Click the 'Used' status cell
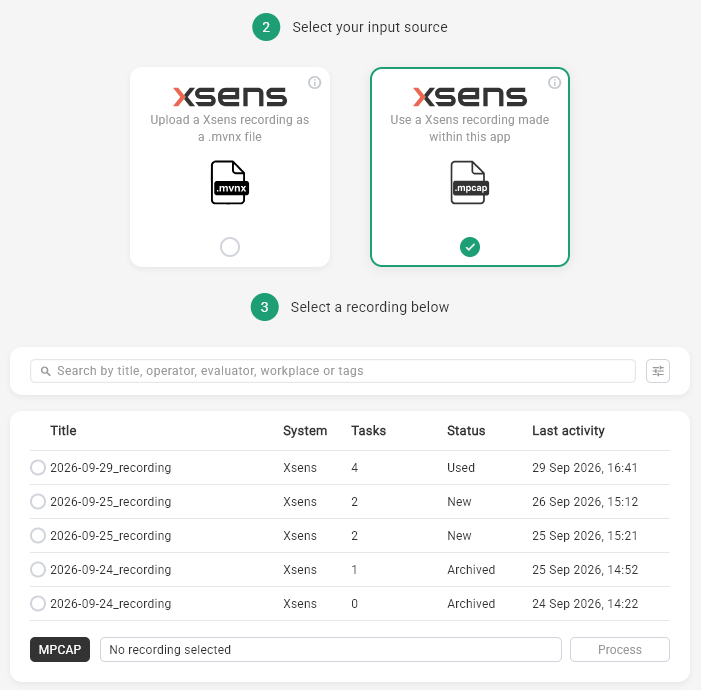Screen dimensions: 701x690 [x=460, y=467]
